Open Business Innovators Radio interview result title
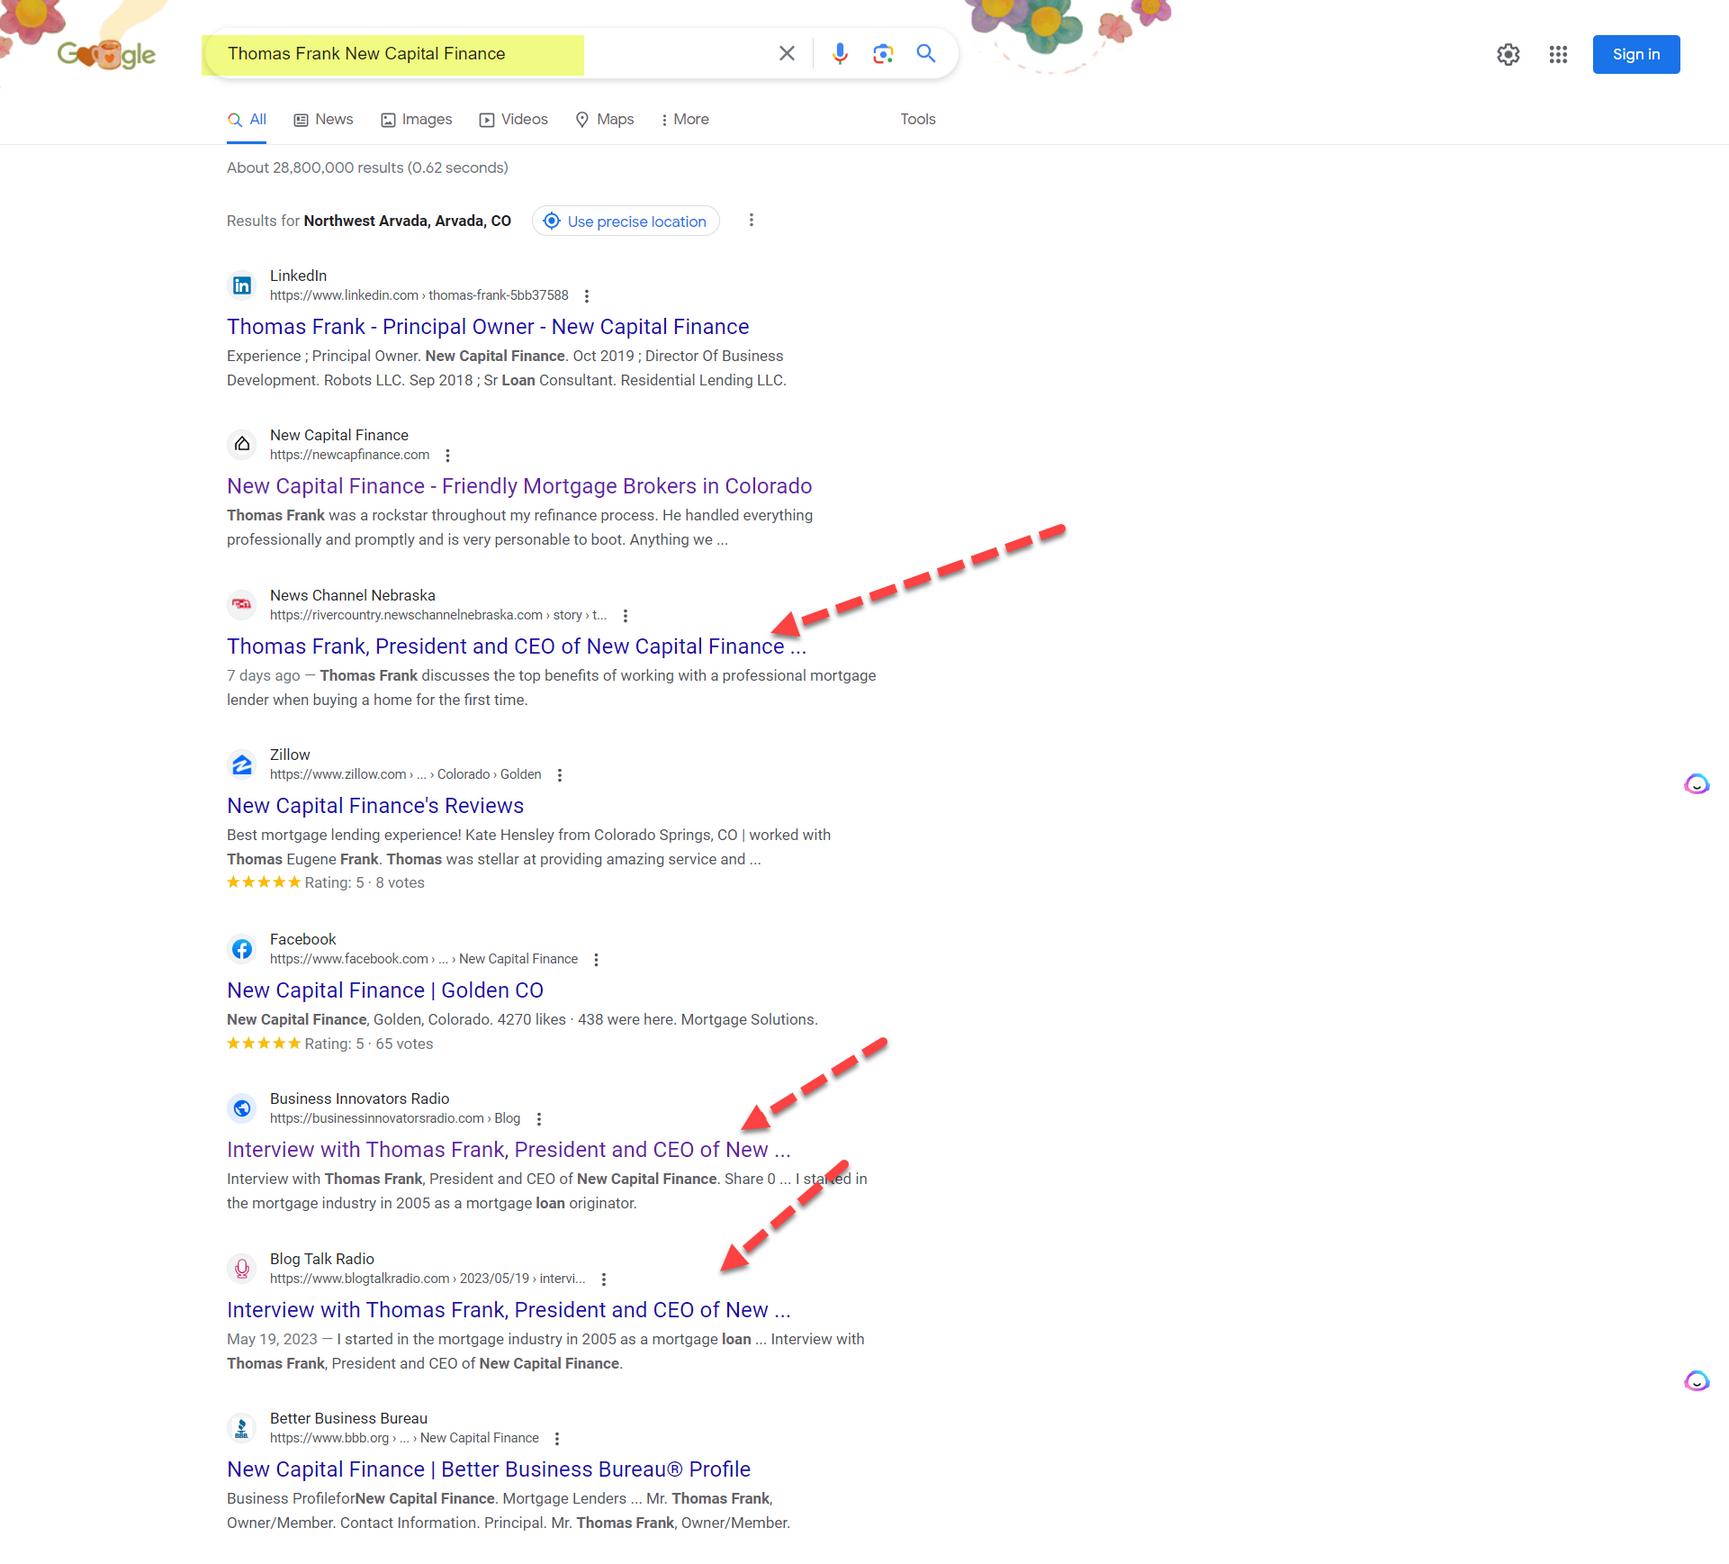The width and height of the screenshot is (1729, 1564). click(508, 1150)
